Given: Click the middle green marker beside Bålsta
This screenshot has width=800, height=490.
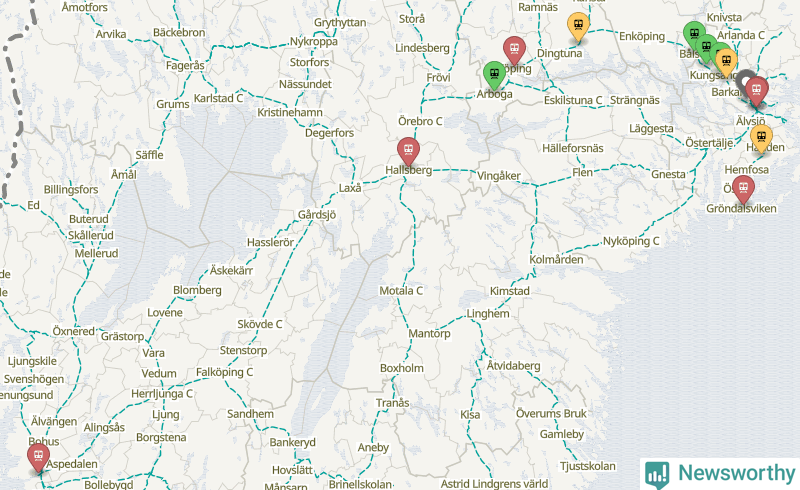Looking at the screenshot, I should [x=706, y=48].
